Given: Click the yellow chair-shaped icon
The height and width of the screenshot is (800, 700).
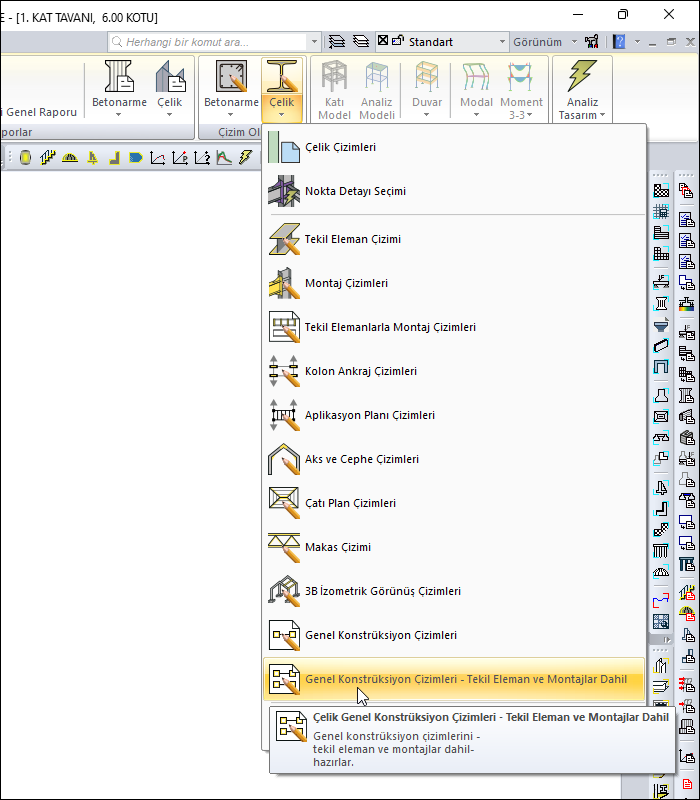Looking at the screenshot, I should pyautogui.click(x=92, y=158).
